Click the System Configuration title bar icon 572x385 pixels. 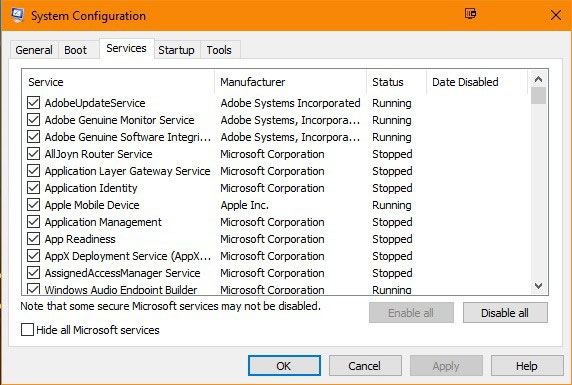(x=17, y=15)
